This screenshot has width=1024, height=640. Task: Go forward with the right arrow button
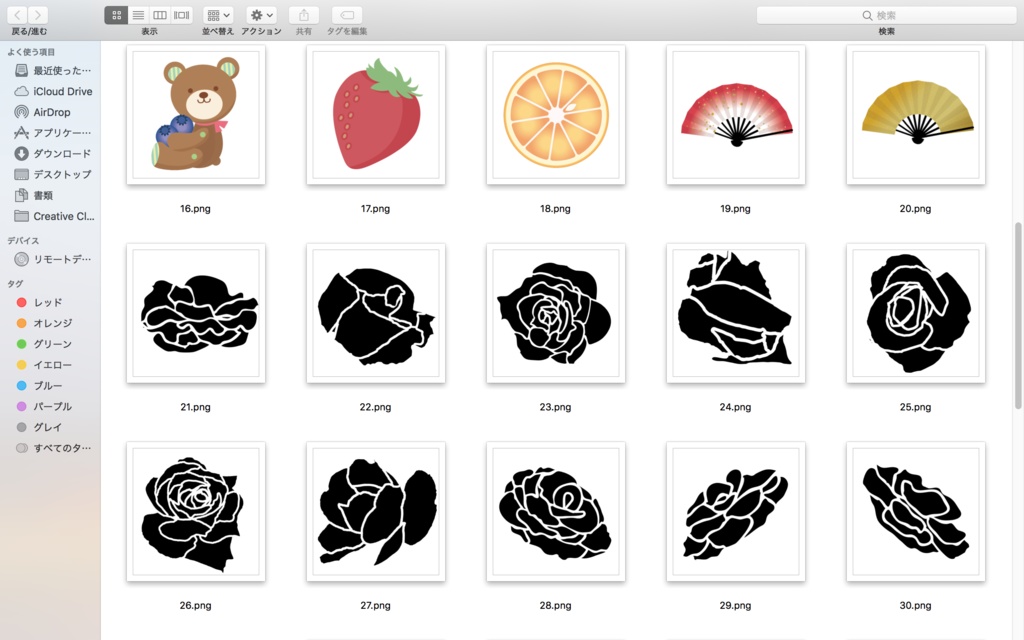pyautogui.click(x=38, y=15)
